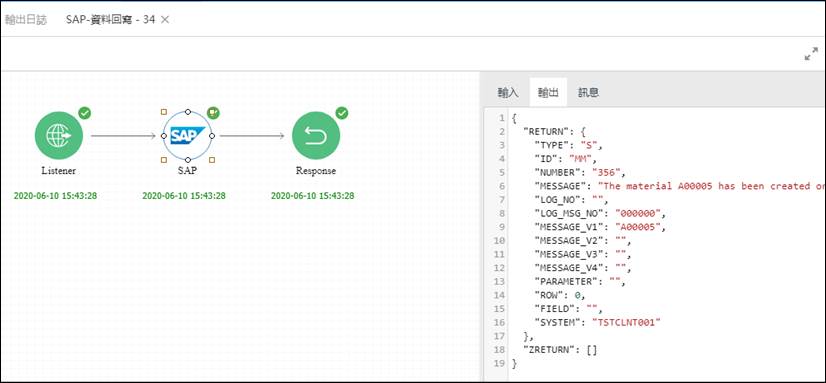
Task: Expand the flow view to fullscreen
Action: coord(811,54)
